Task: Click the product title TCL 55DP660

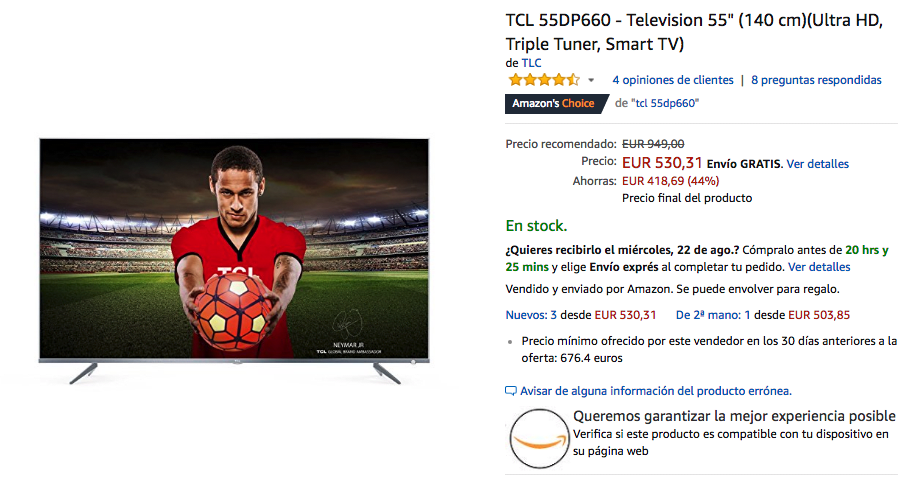Action: pyautogui.click(x=694, y=32)
